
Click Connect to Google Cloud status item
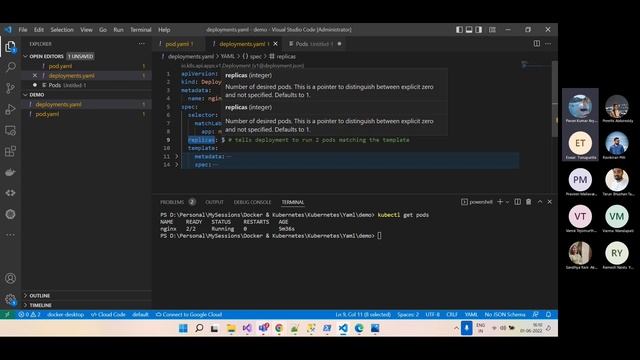pos(189,315)
